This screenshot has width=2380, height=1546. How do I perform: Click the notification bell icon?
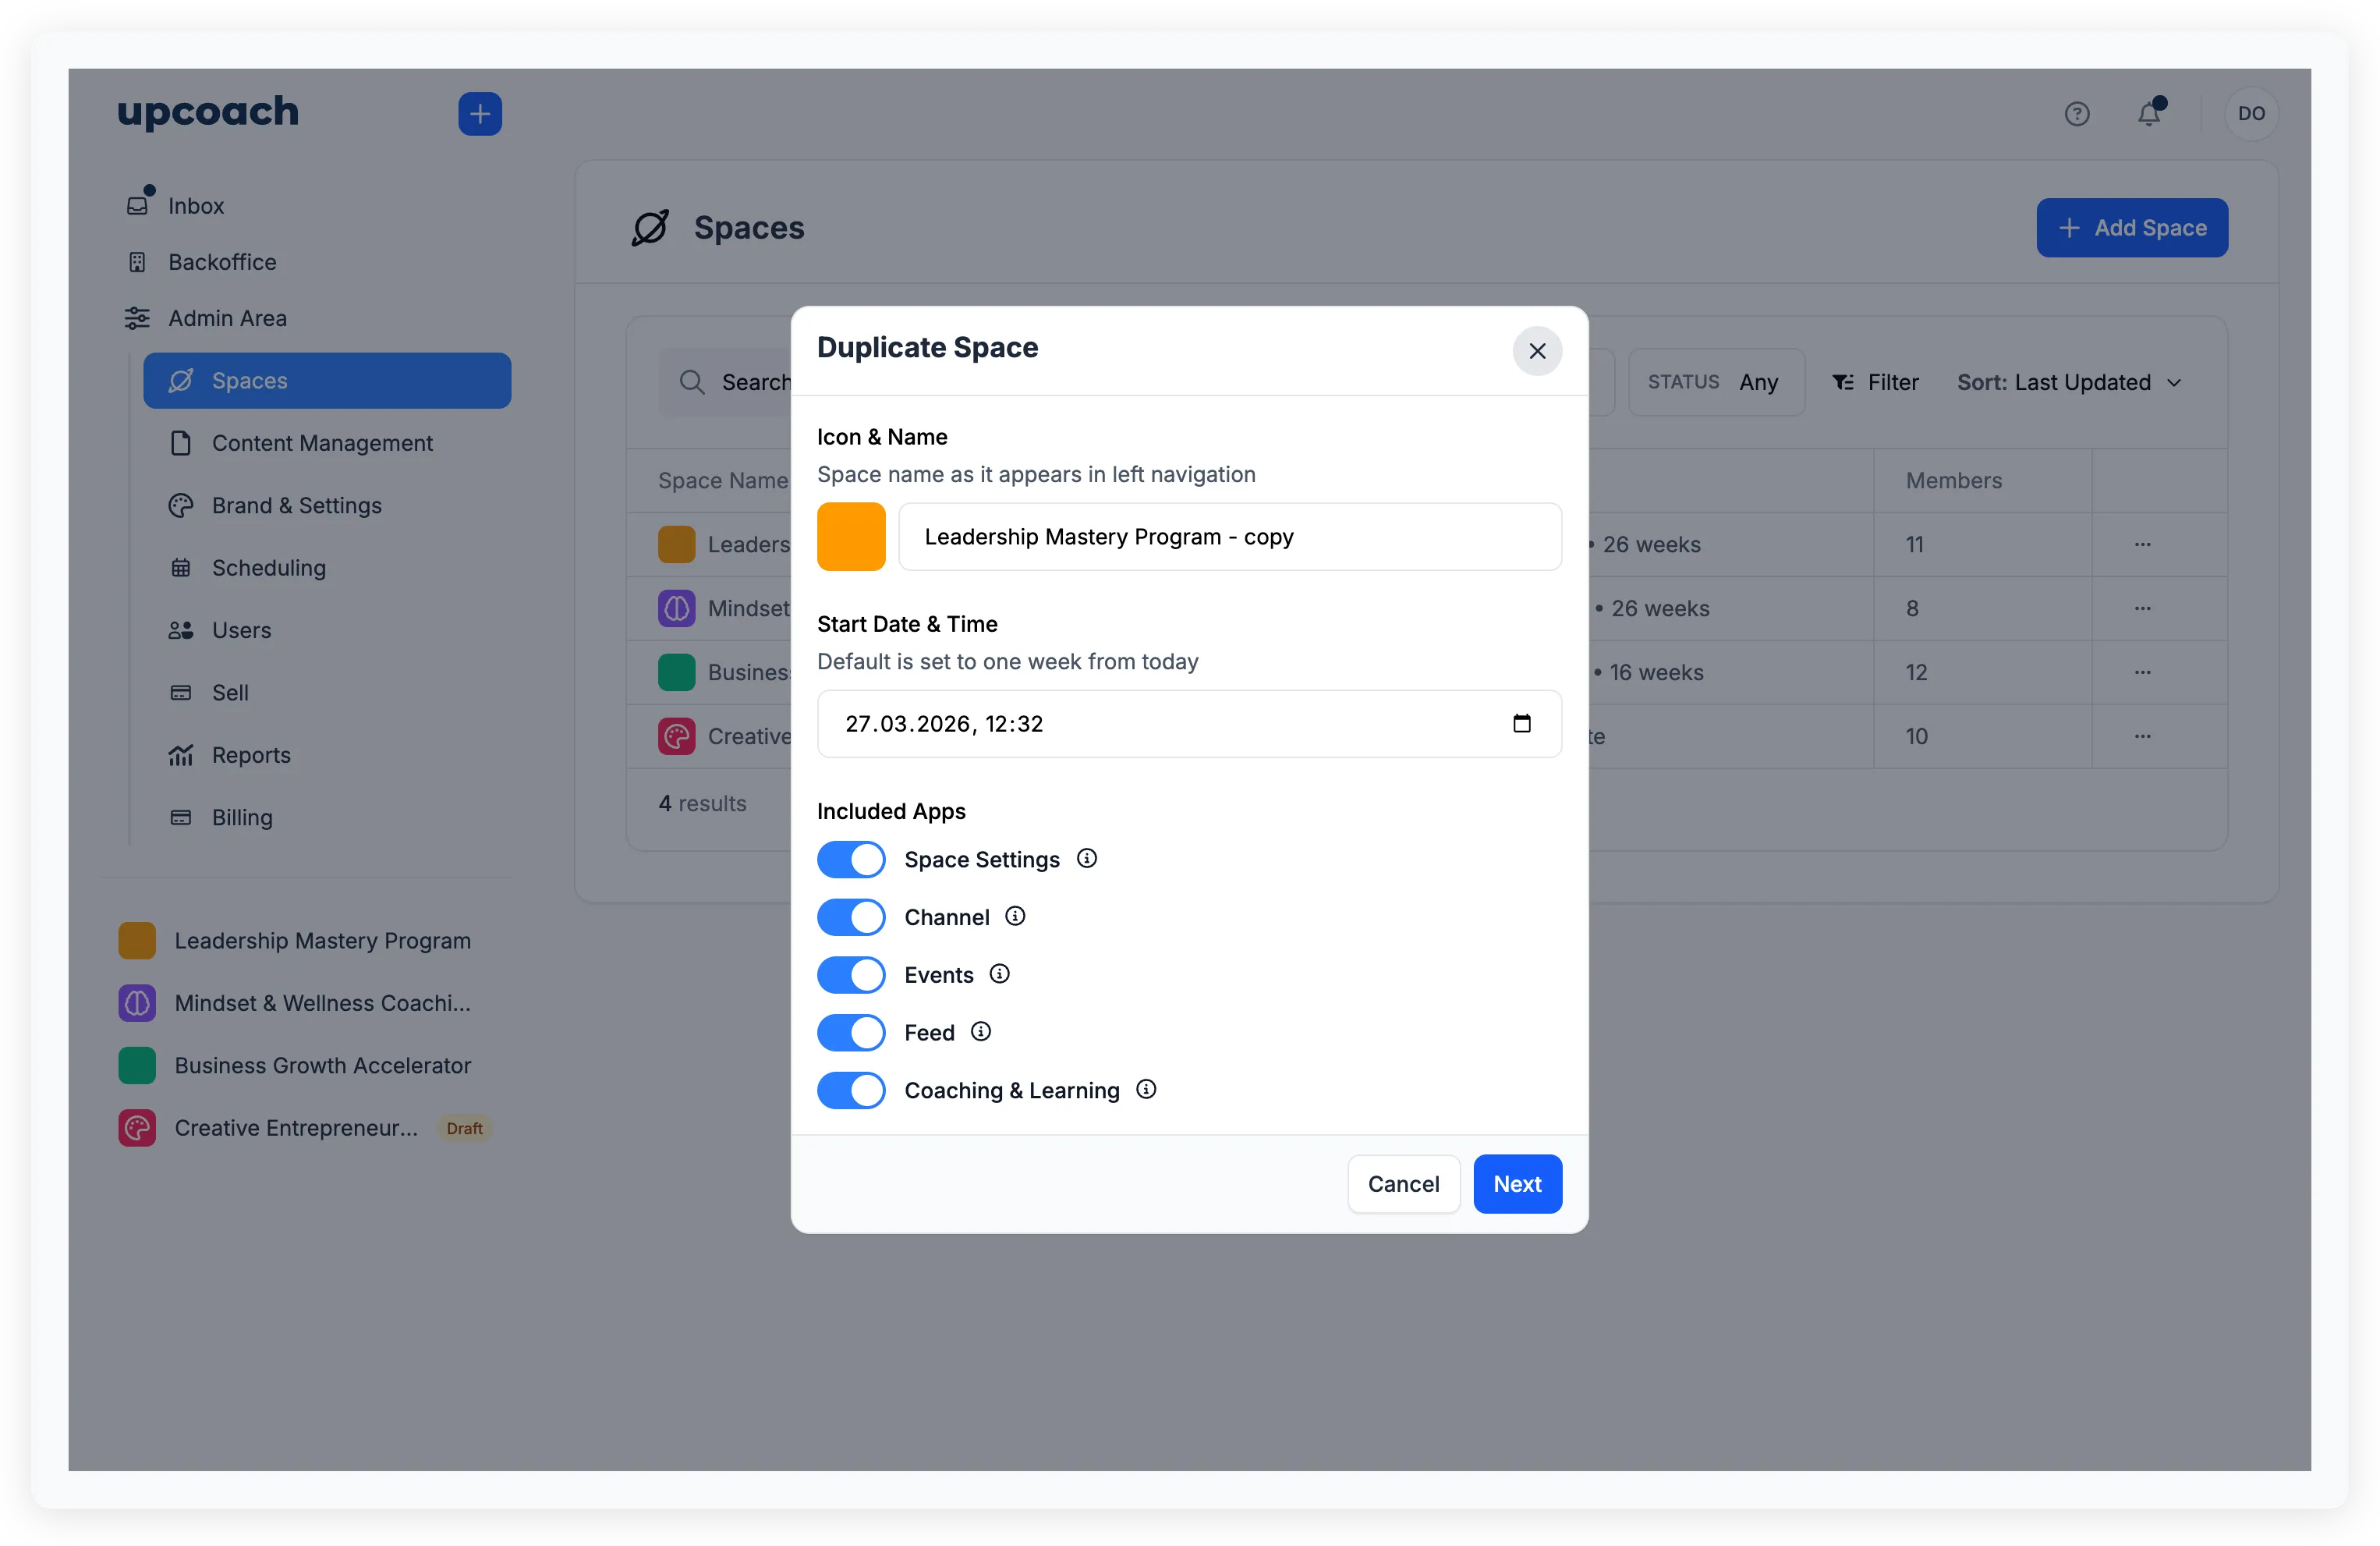tap(2149, 113)
